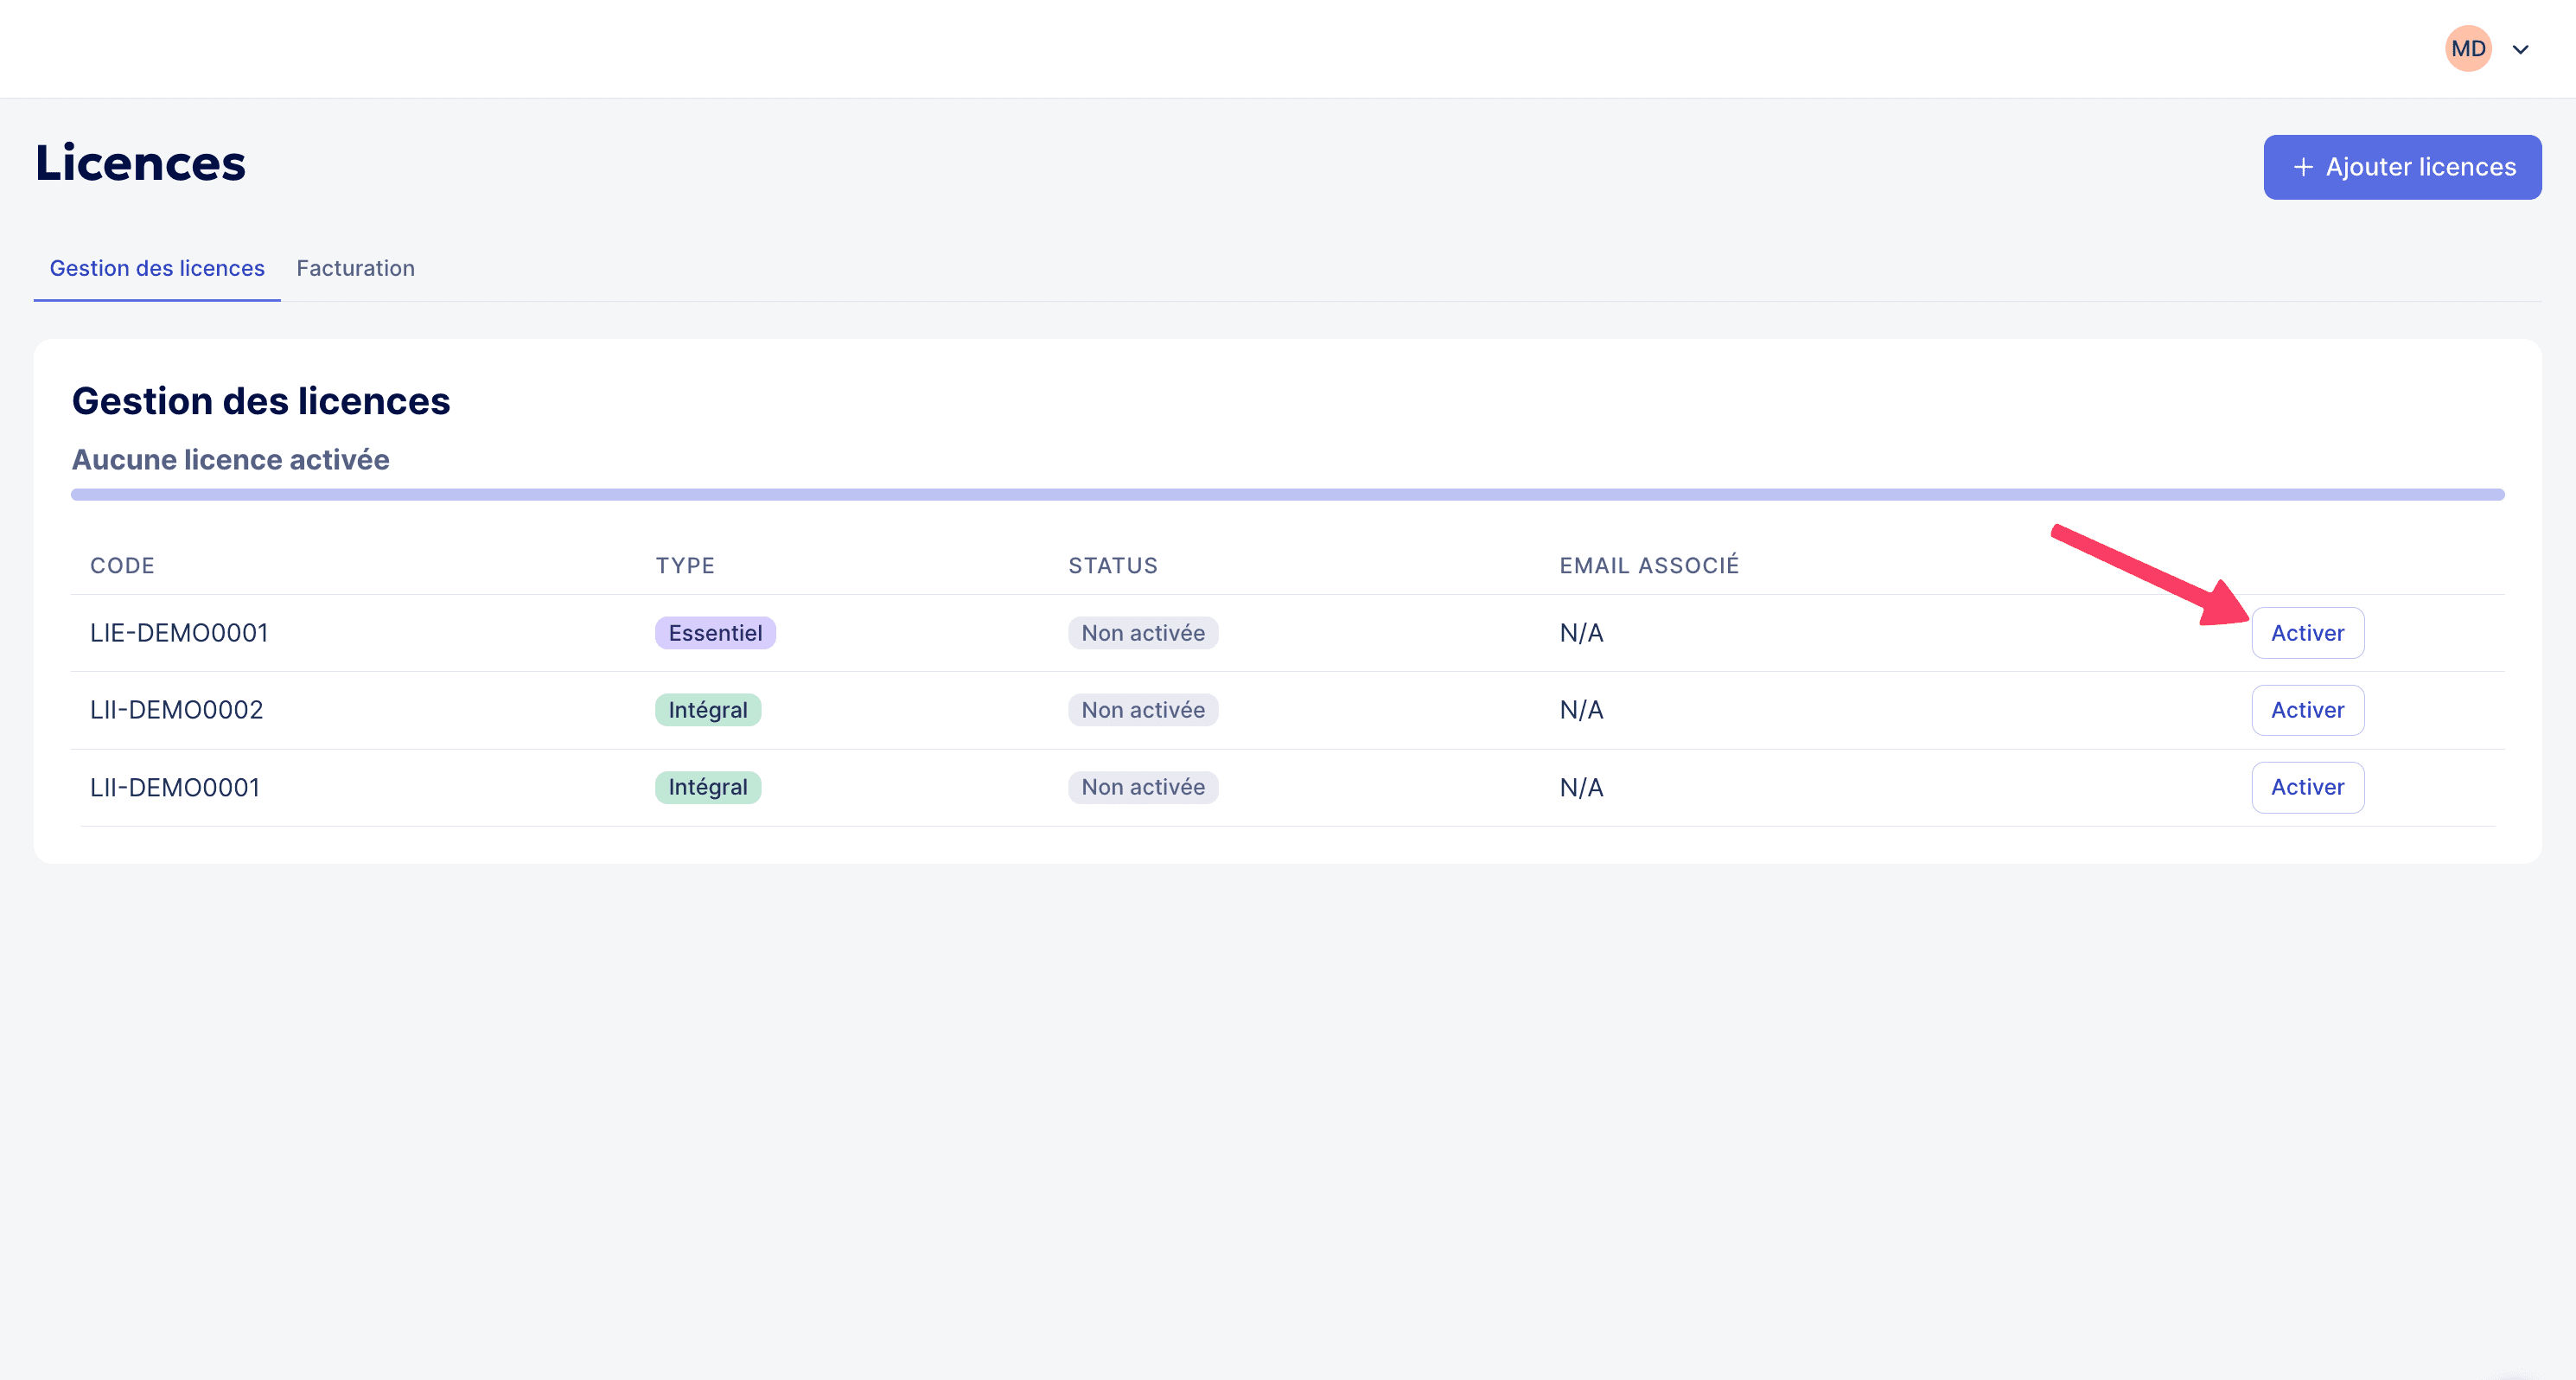Click the license activation progress bar

click(x=1287, y=494)
